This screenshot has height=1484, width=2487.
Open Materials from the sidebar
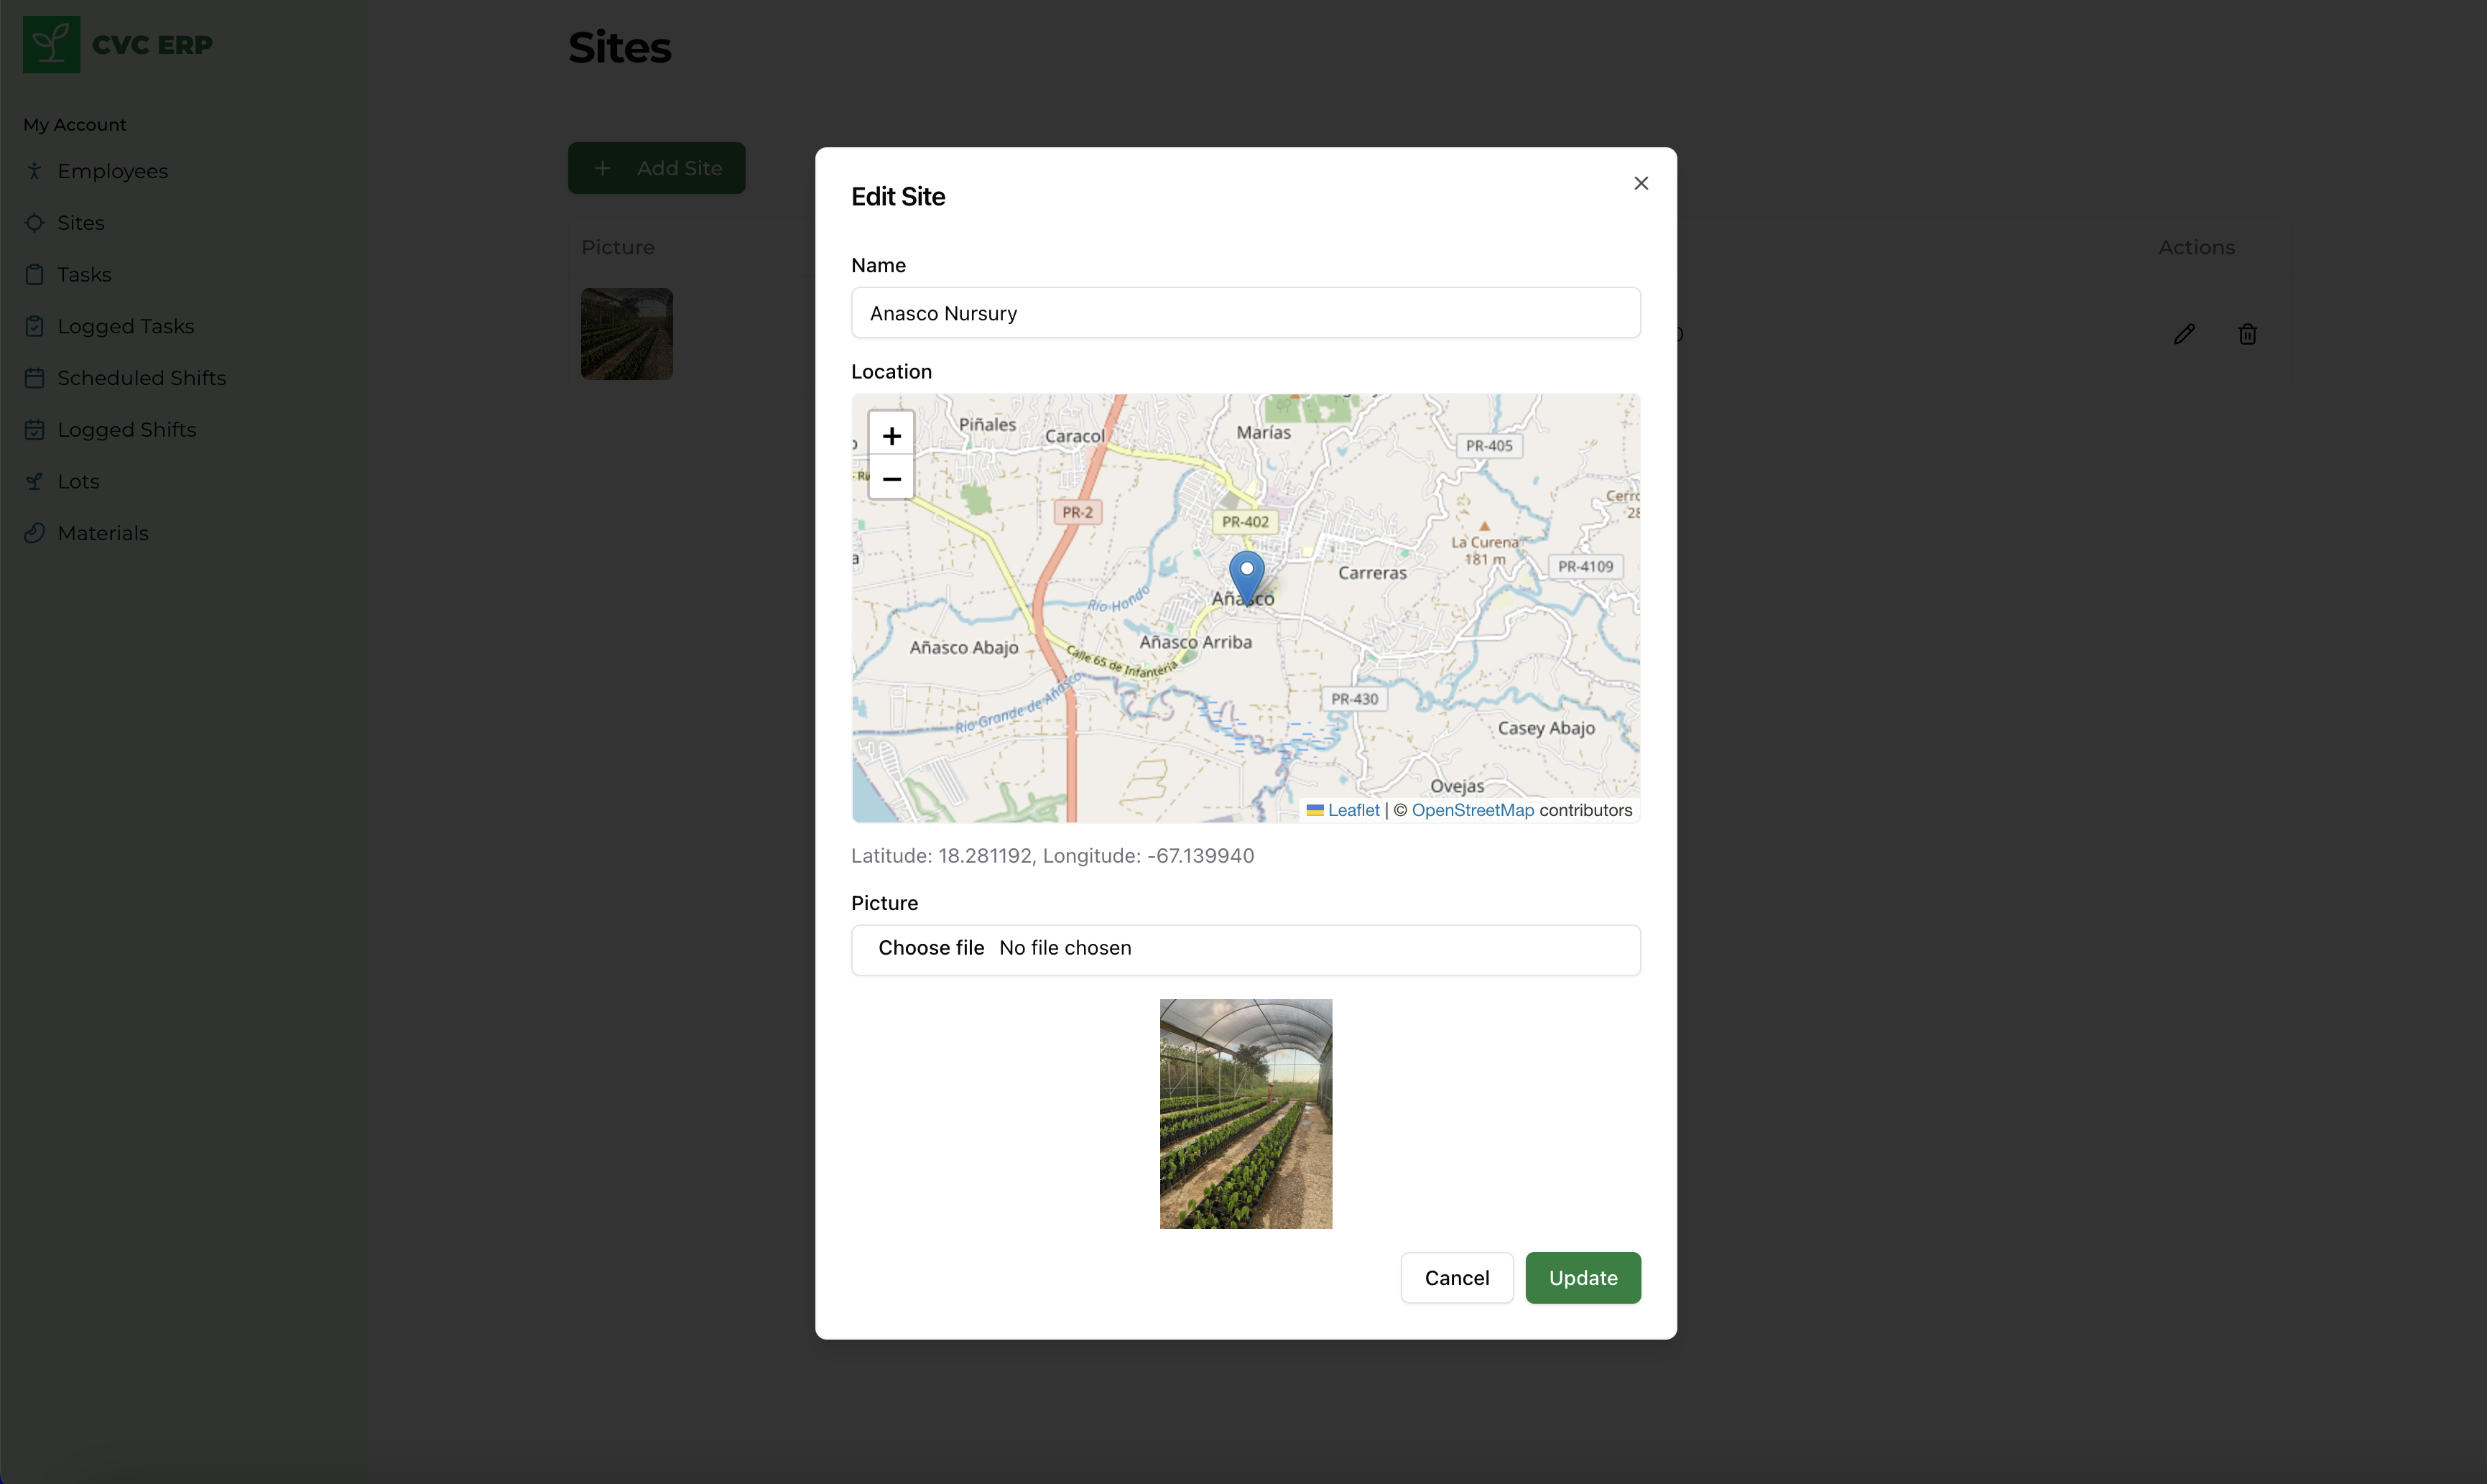103,533
